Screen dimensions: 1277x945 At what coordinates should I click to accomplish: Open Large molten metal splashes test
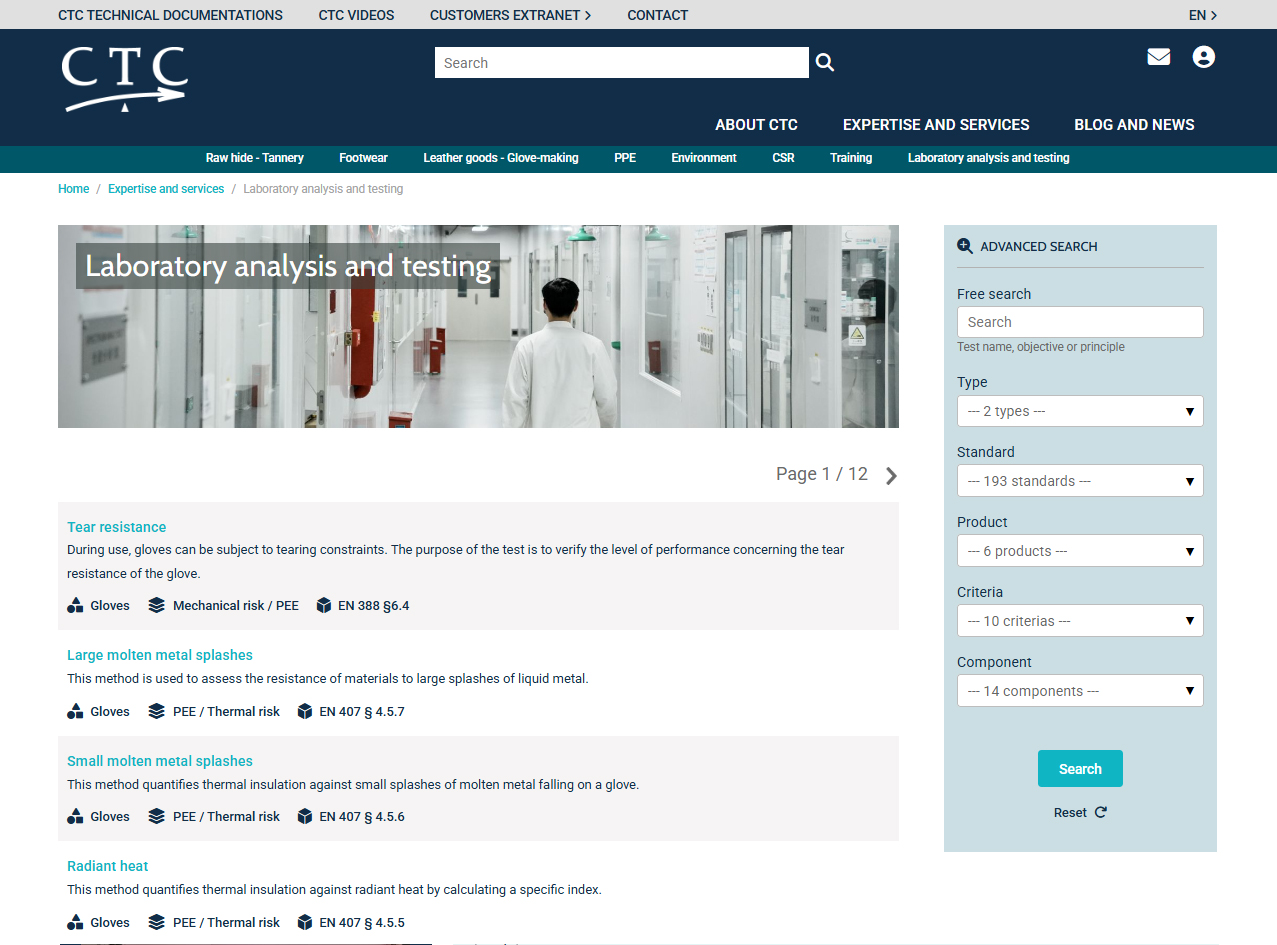click(160, 655)
